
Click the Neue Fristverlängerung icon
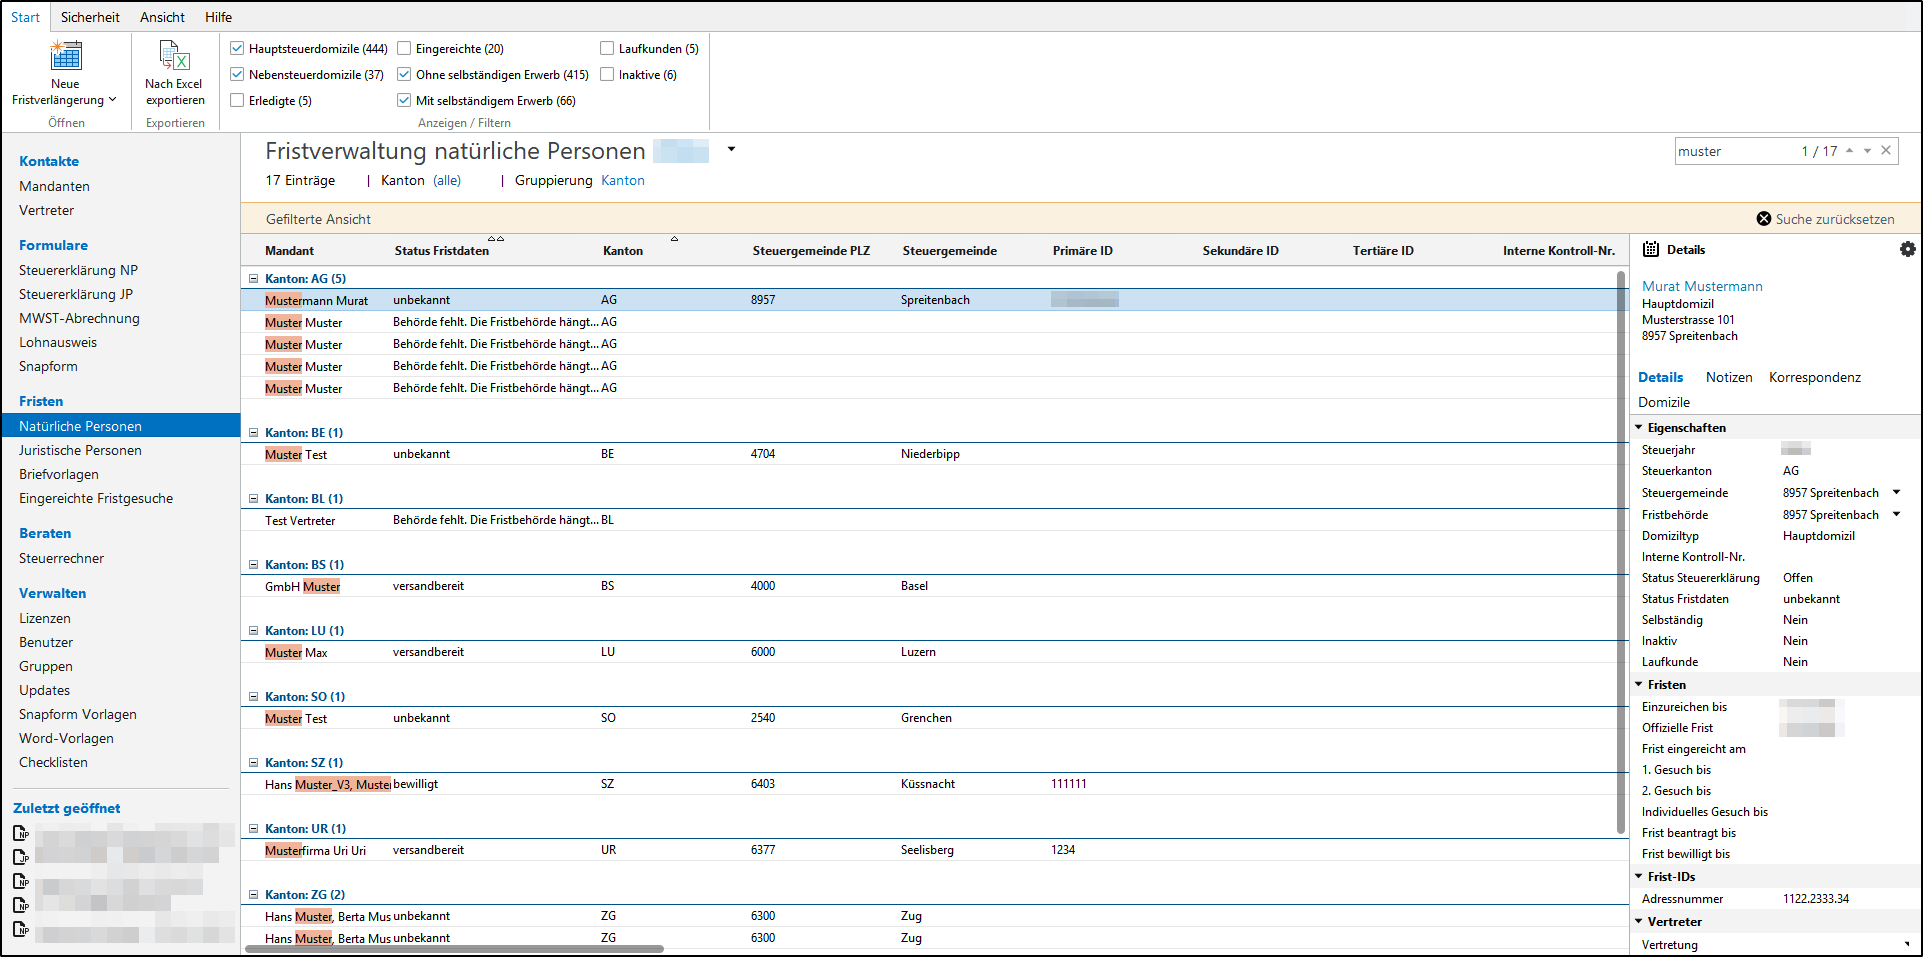pos(66,56)
